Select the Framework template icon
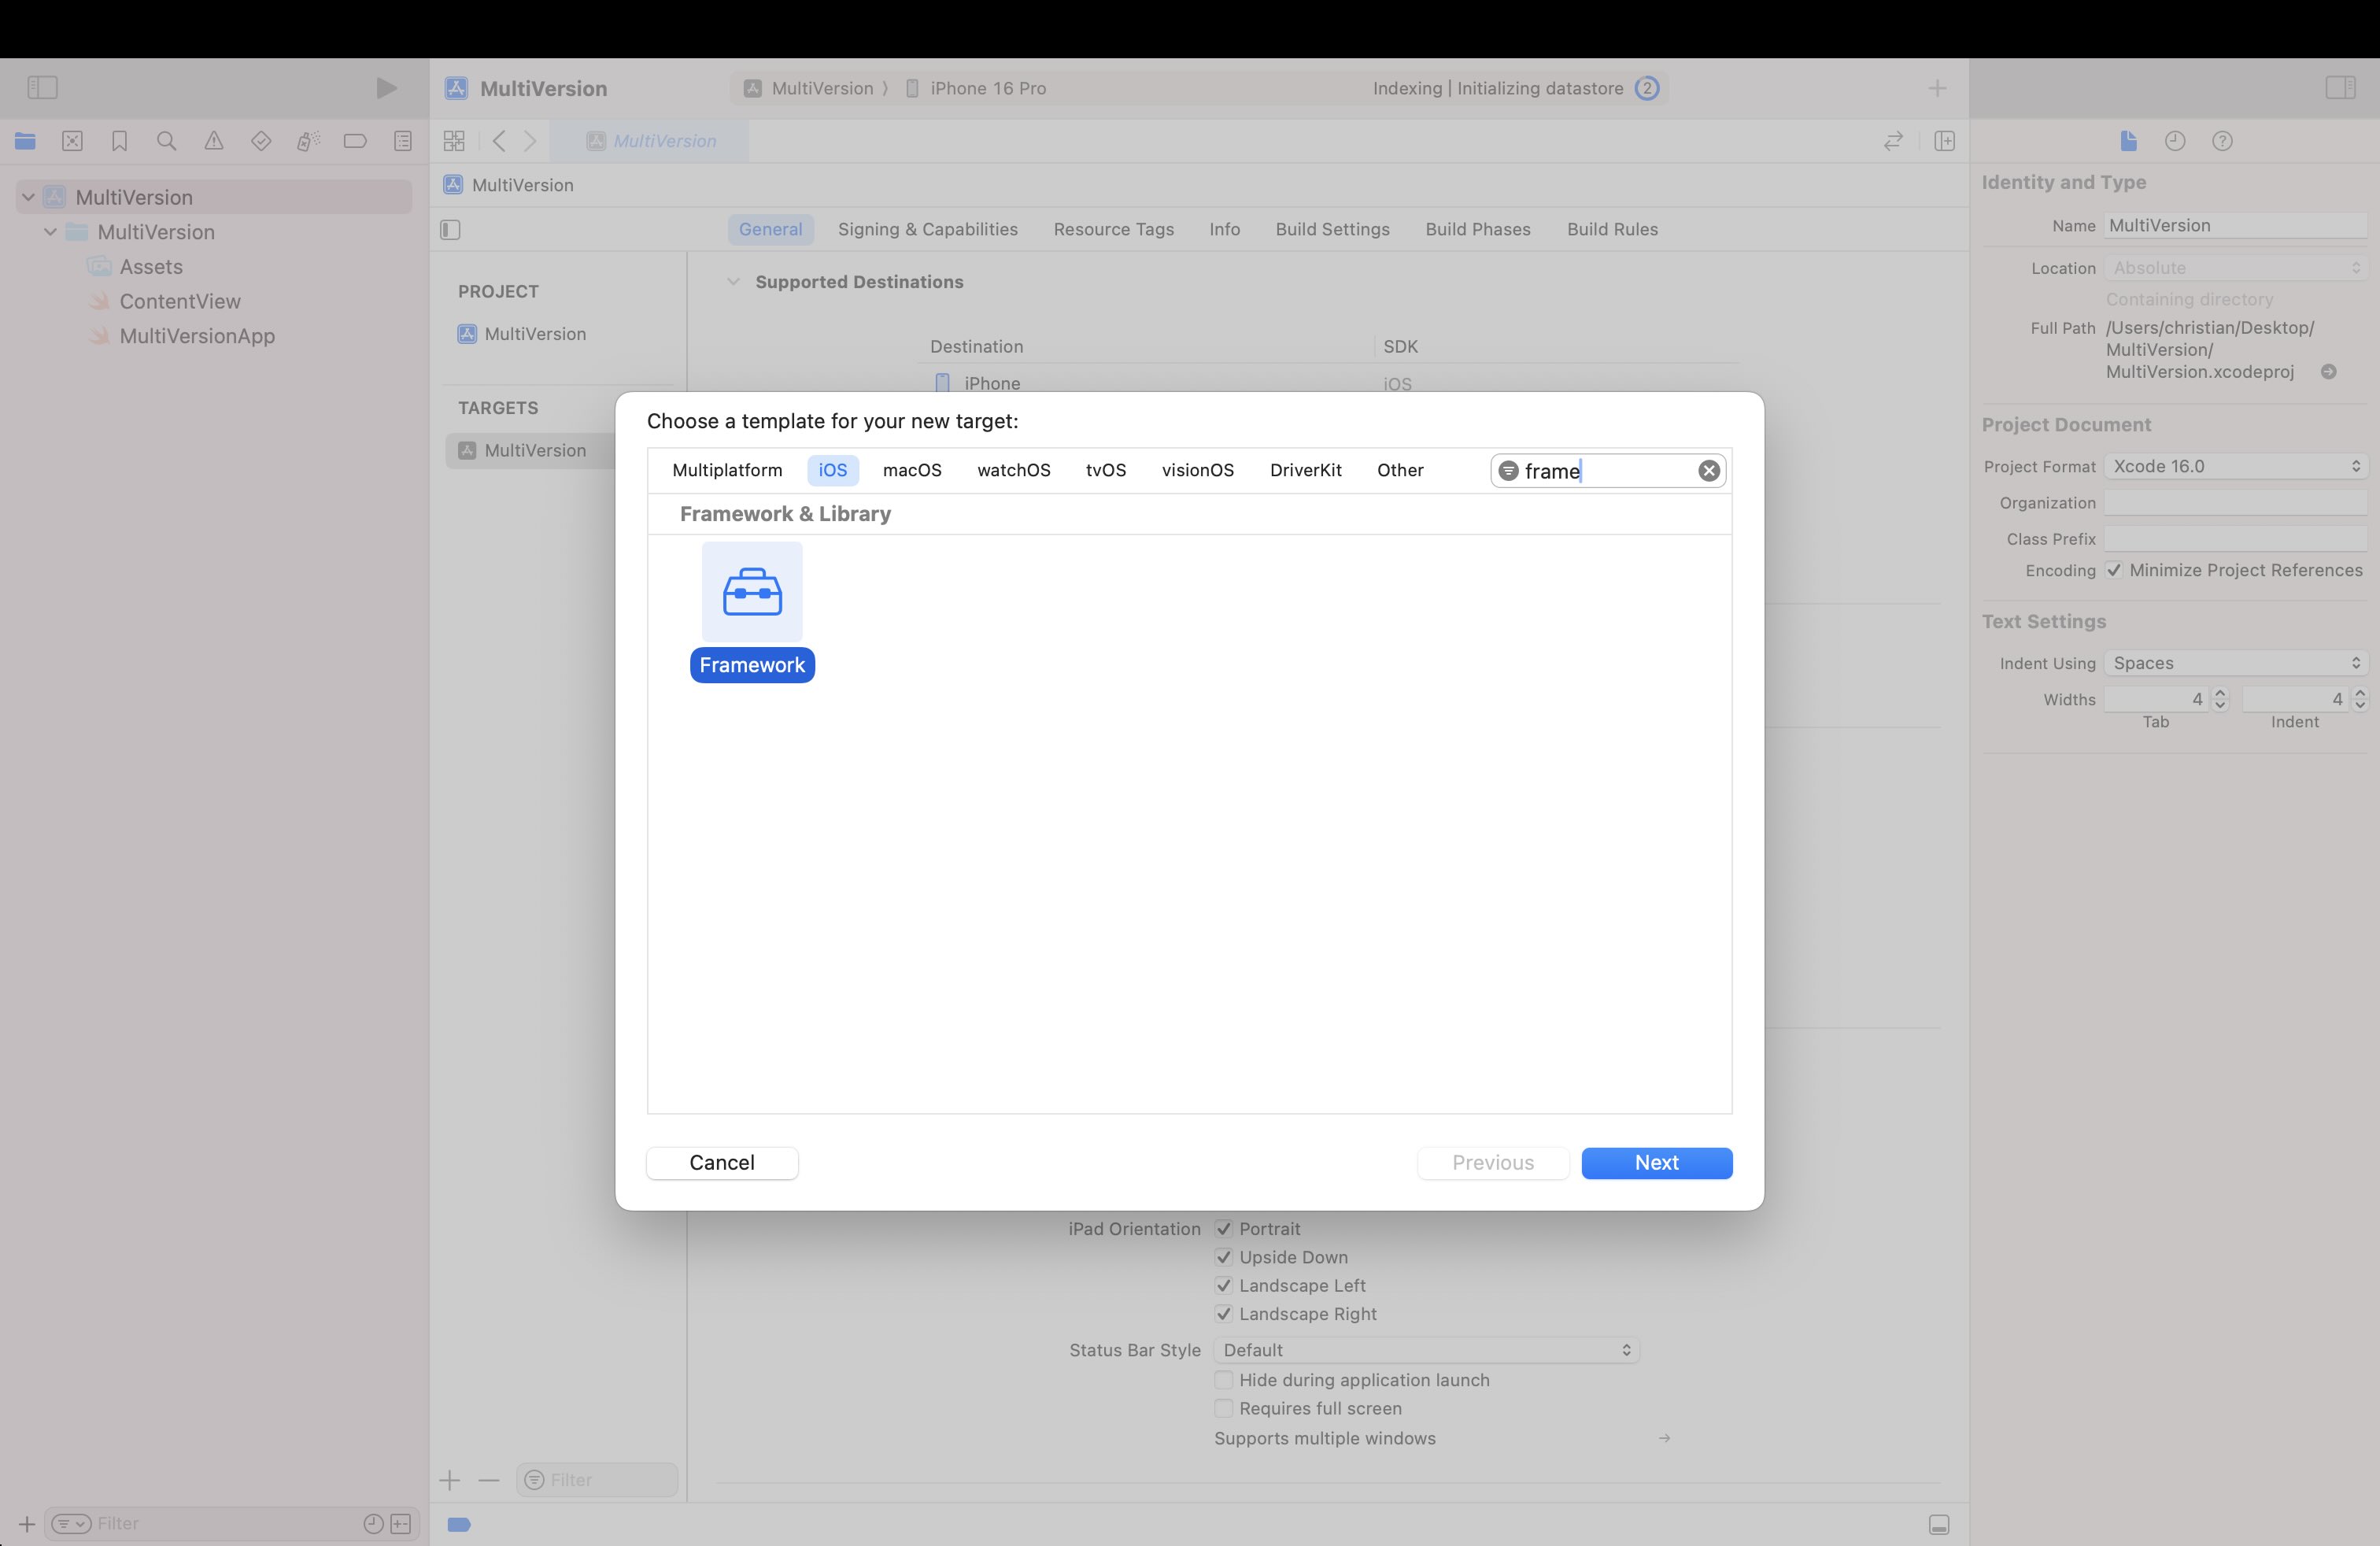The width and height of the screenshot is (2380, 1546). click(752, 592)
